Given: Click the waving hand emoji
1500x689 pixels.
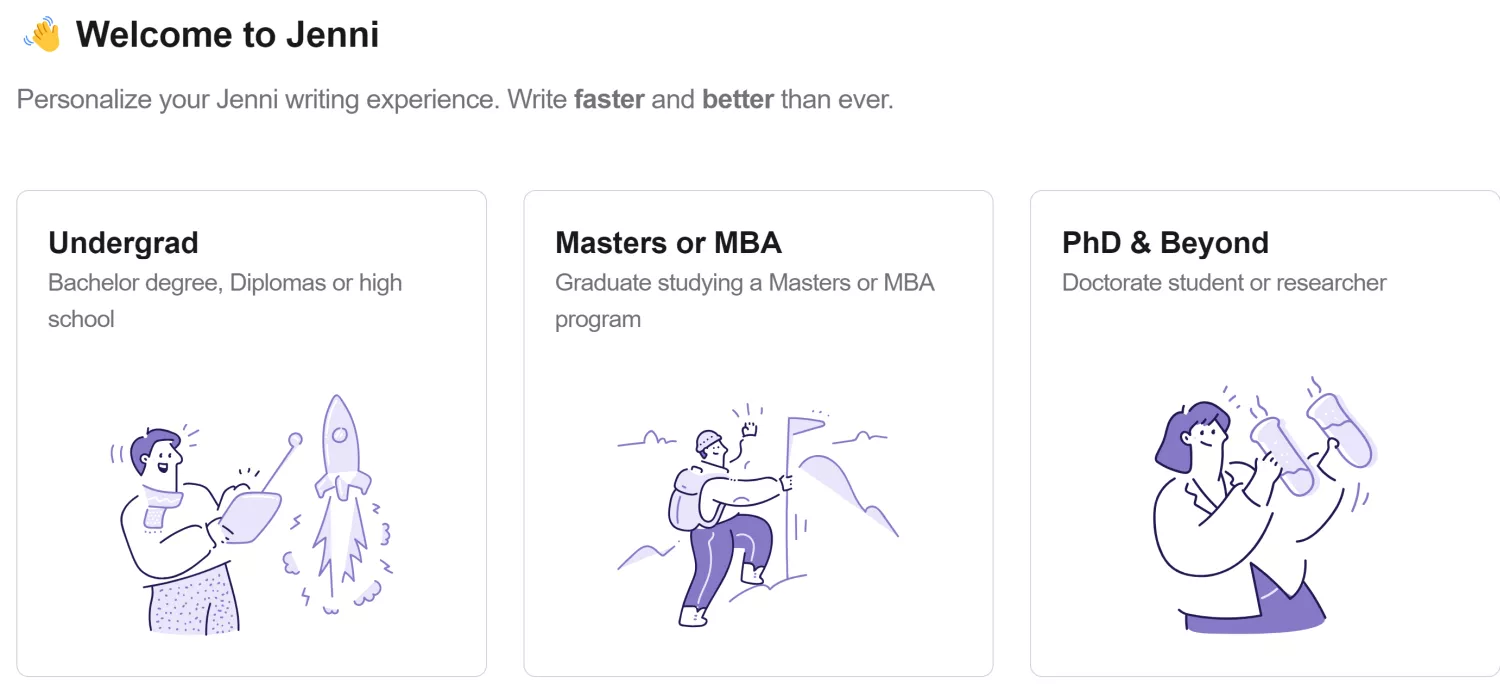Looking at the screenshot, I should (43, 35).
